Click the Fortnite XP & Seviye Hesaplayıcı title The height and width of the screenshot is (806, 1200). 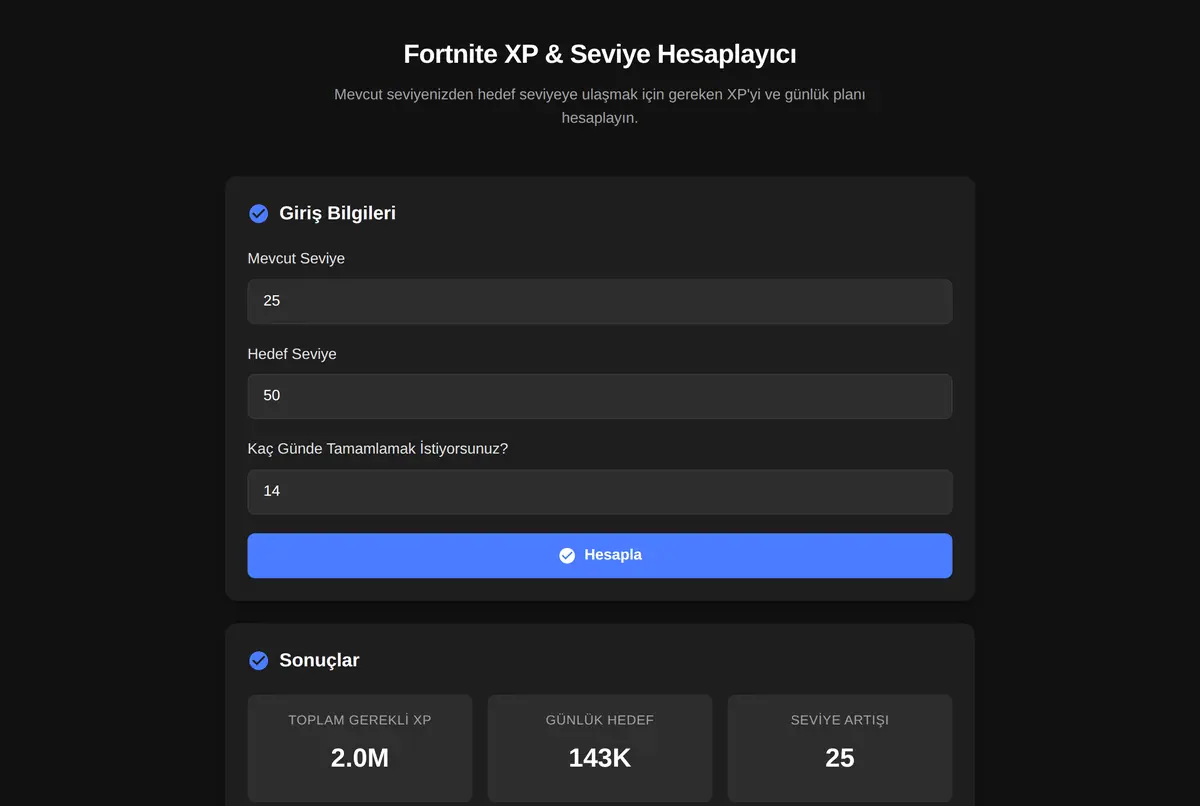point(600,54)
